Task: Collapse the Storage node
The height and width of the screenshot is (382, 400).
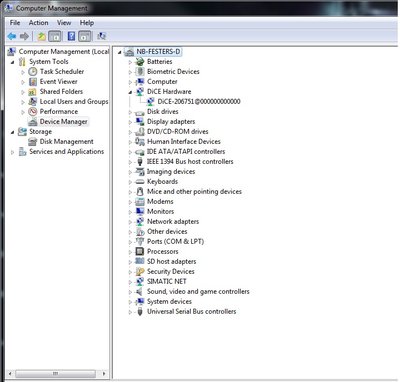Action: pyautogui.click(x=13, y=132)
